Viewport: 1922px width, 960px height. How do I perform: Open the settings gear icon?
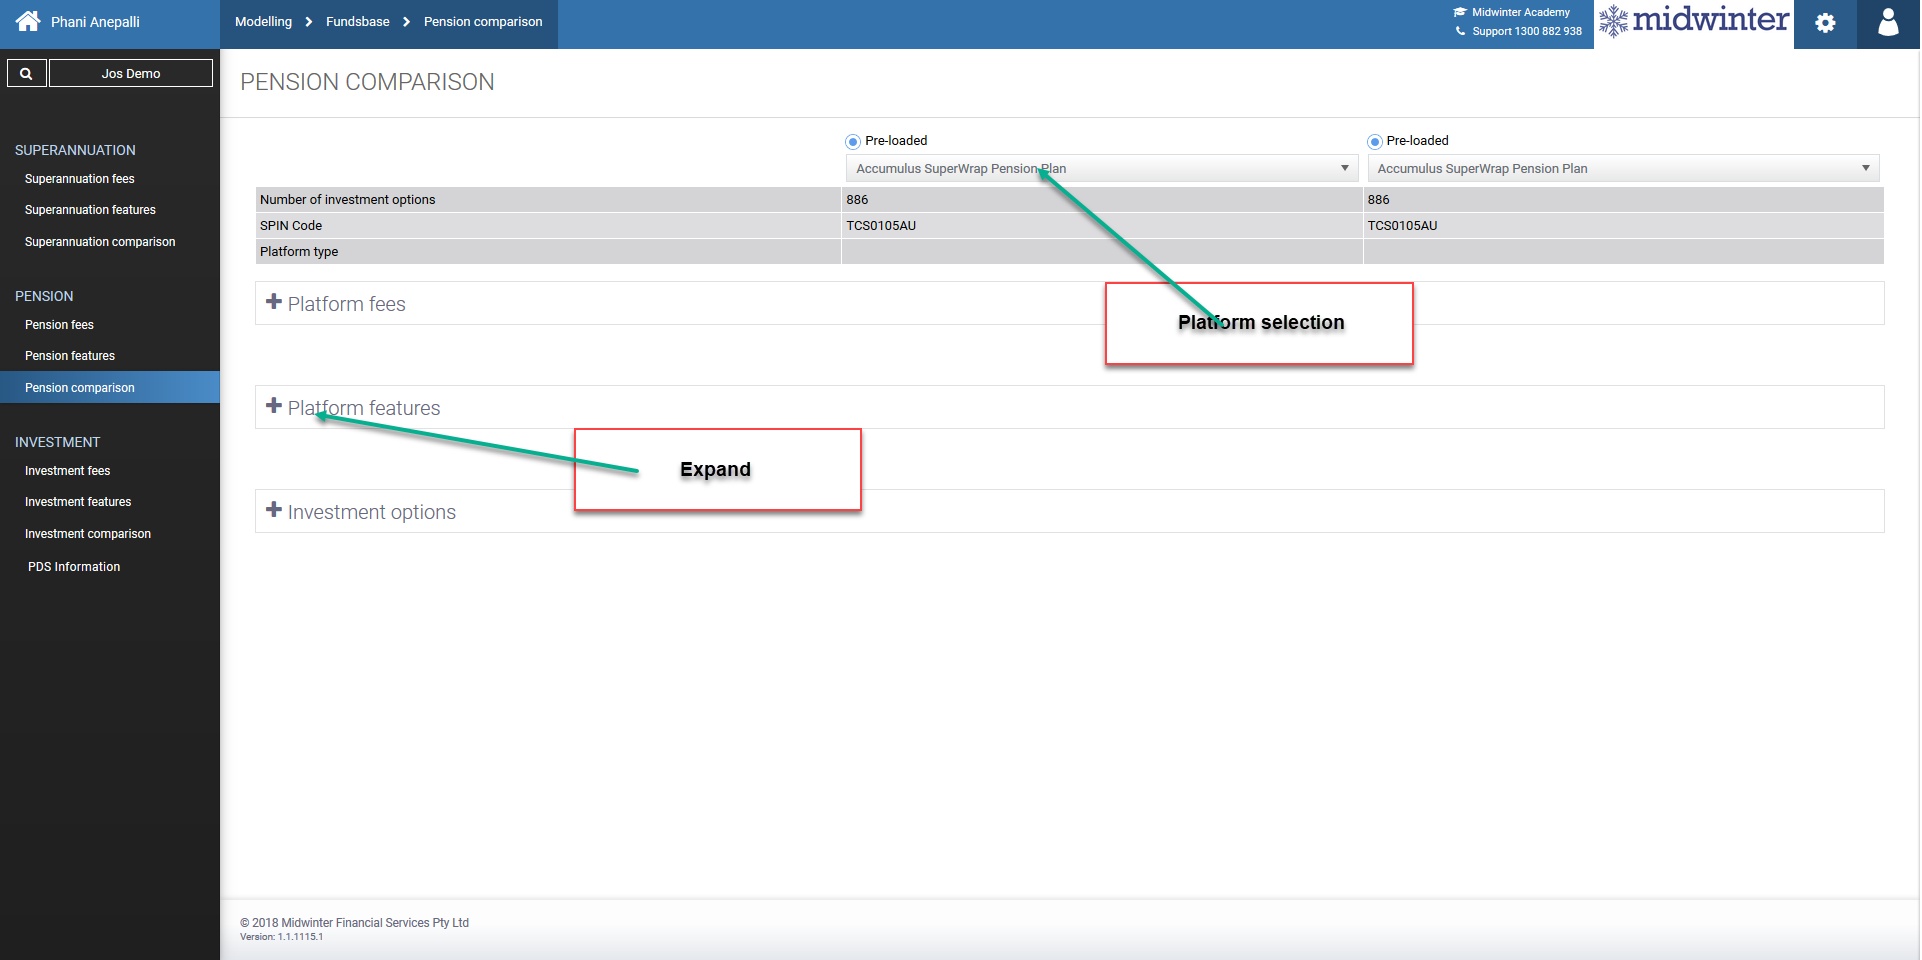[x=1826, y=23]
